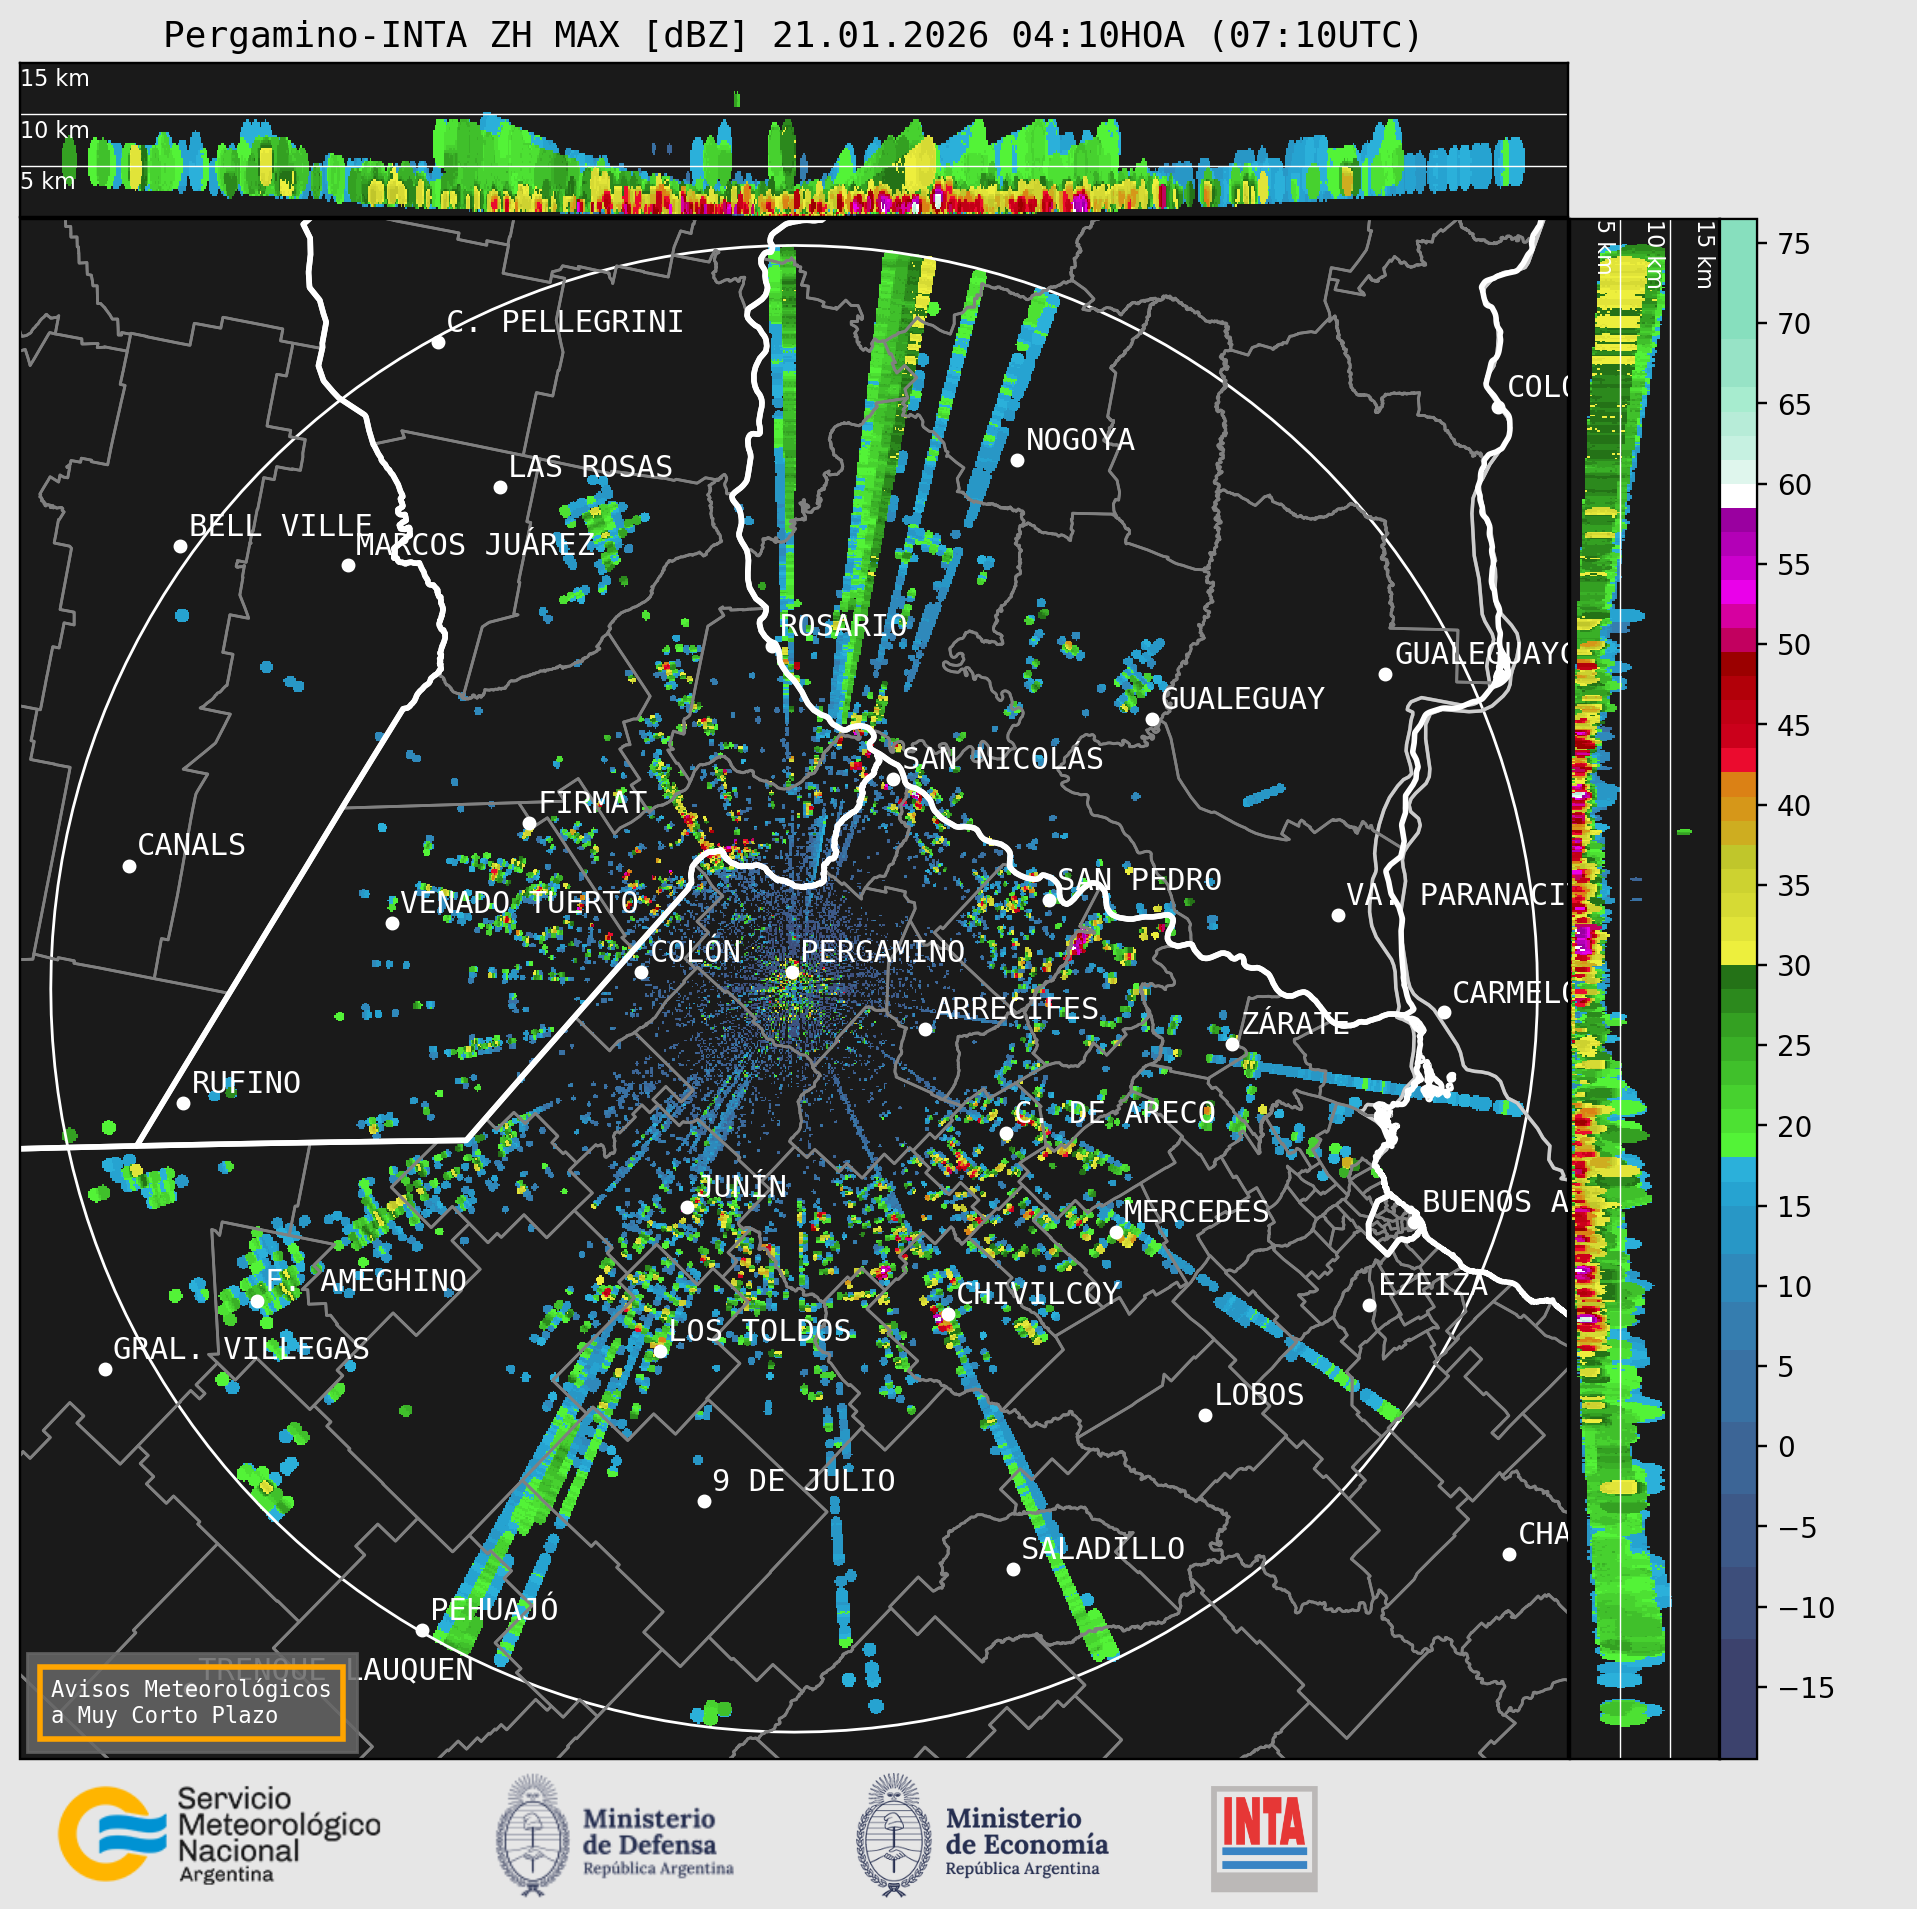The image size is (1917, 1909).
Task: Click the INTA logo
Action: (1264, 1838)
